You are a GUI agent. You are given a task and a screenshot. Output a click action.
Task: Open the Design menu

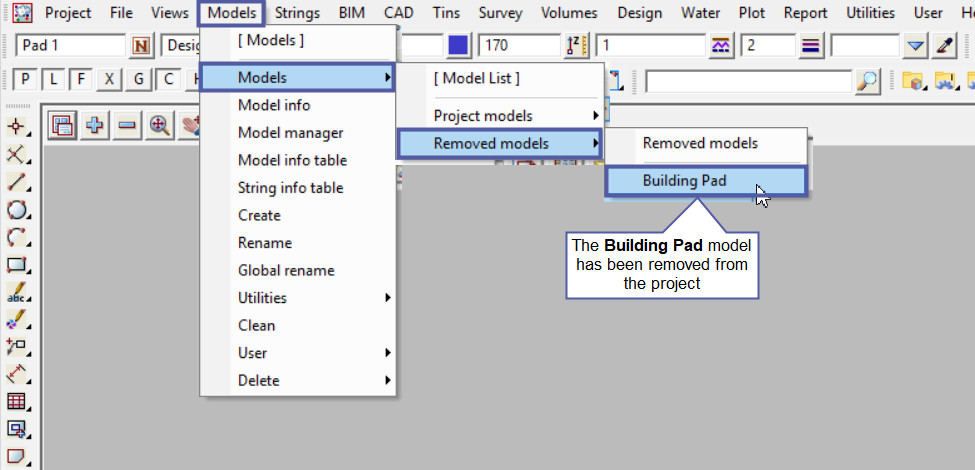639,12
